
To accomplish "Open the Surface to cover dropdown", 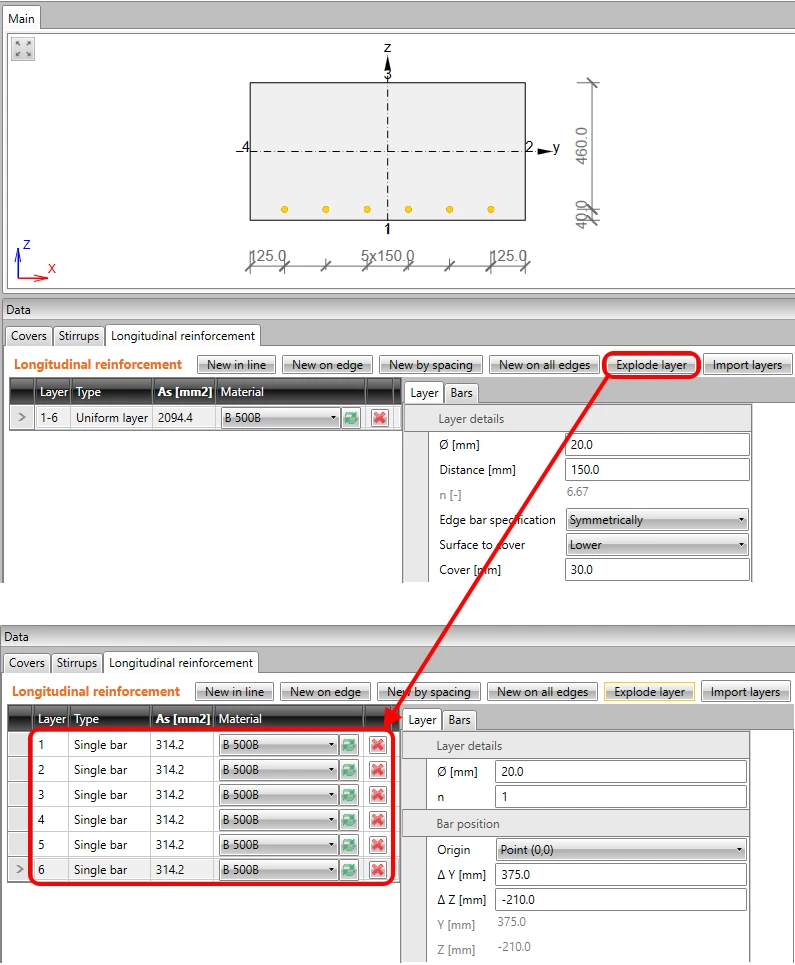I will pyautogui.click(x=657, y=545).
